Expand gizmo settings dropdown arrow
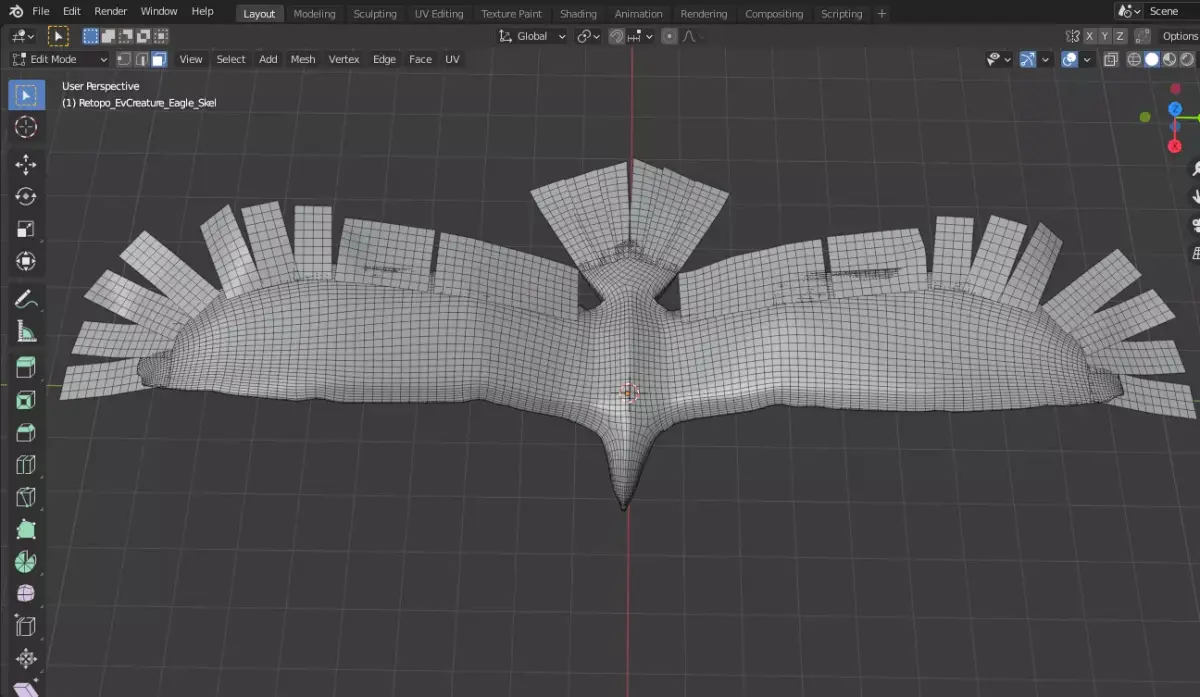Viewport: 1200px width, 697px height. point(1045,59)
